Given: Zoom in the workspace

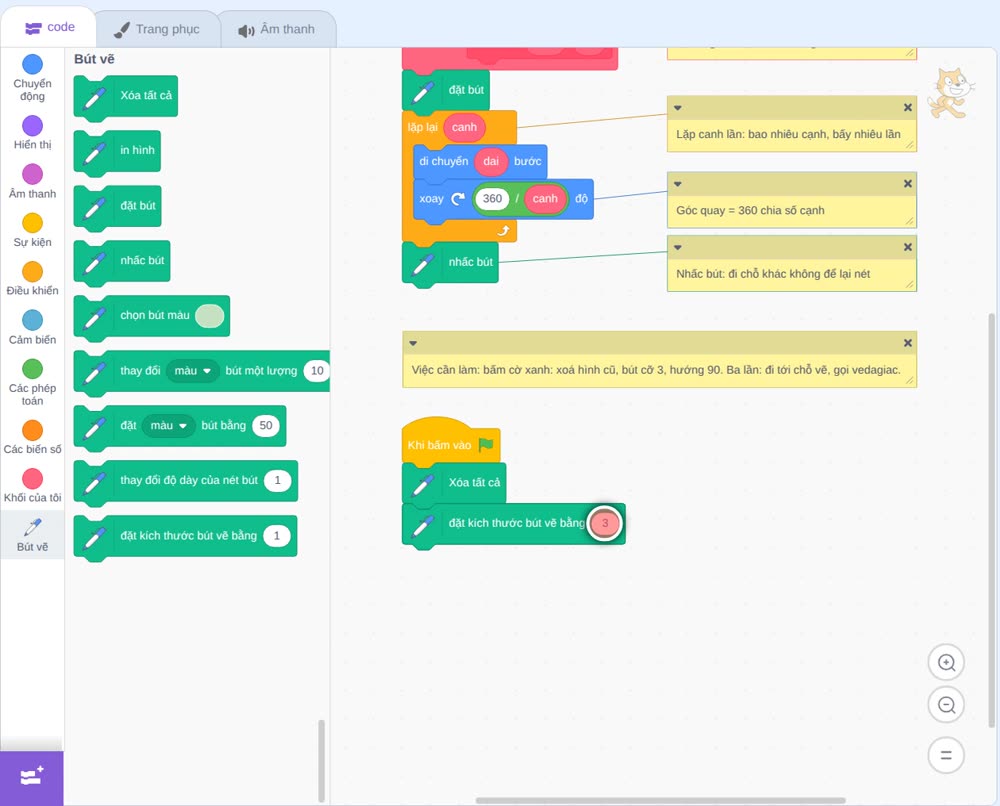Looking at the screenshot, I should [x=946, y=663].
